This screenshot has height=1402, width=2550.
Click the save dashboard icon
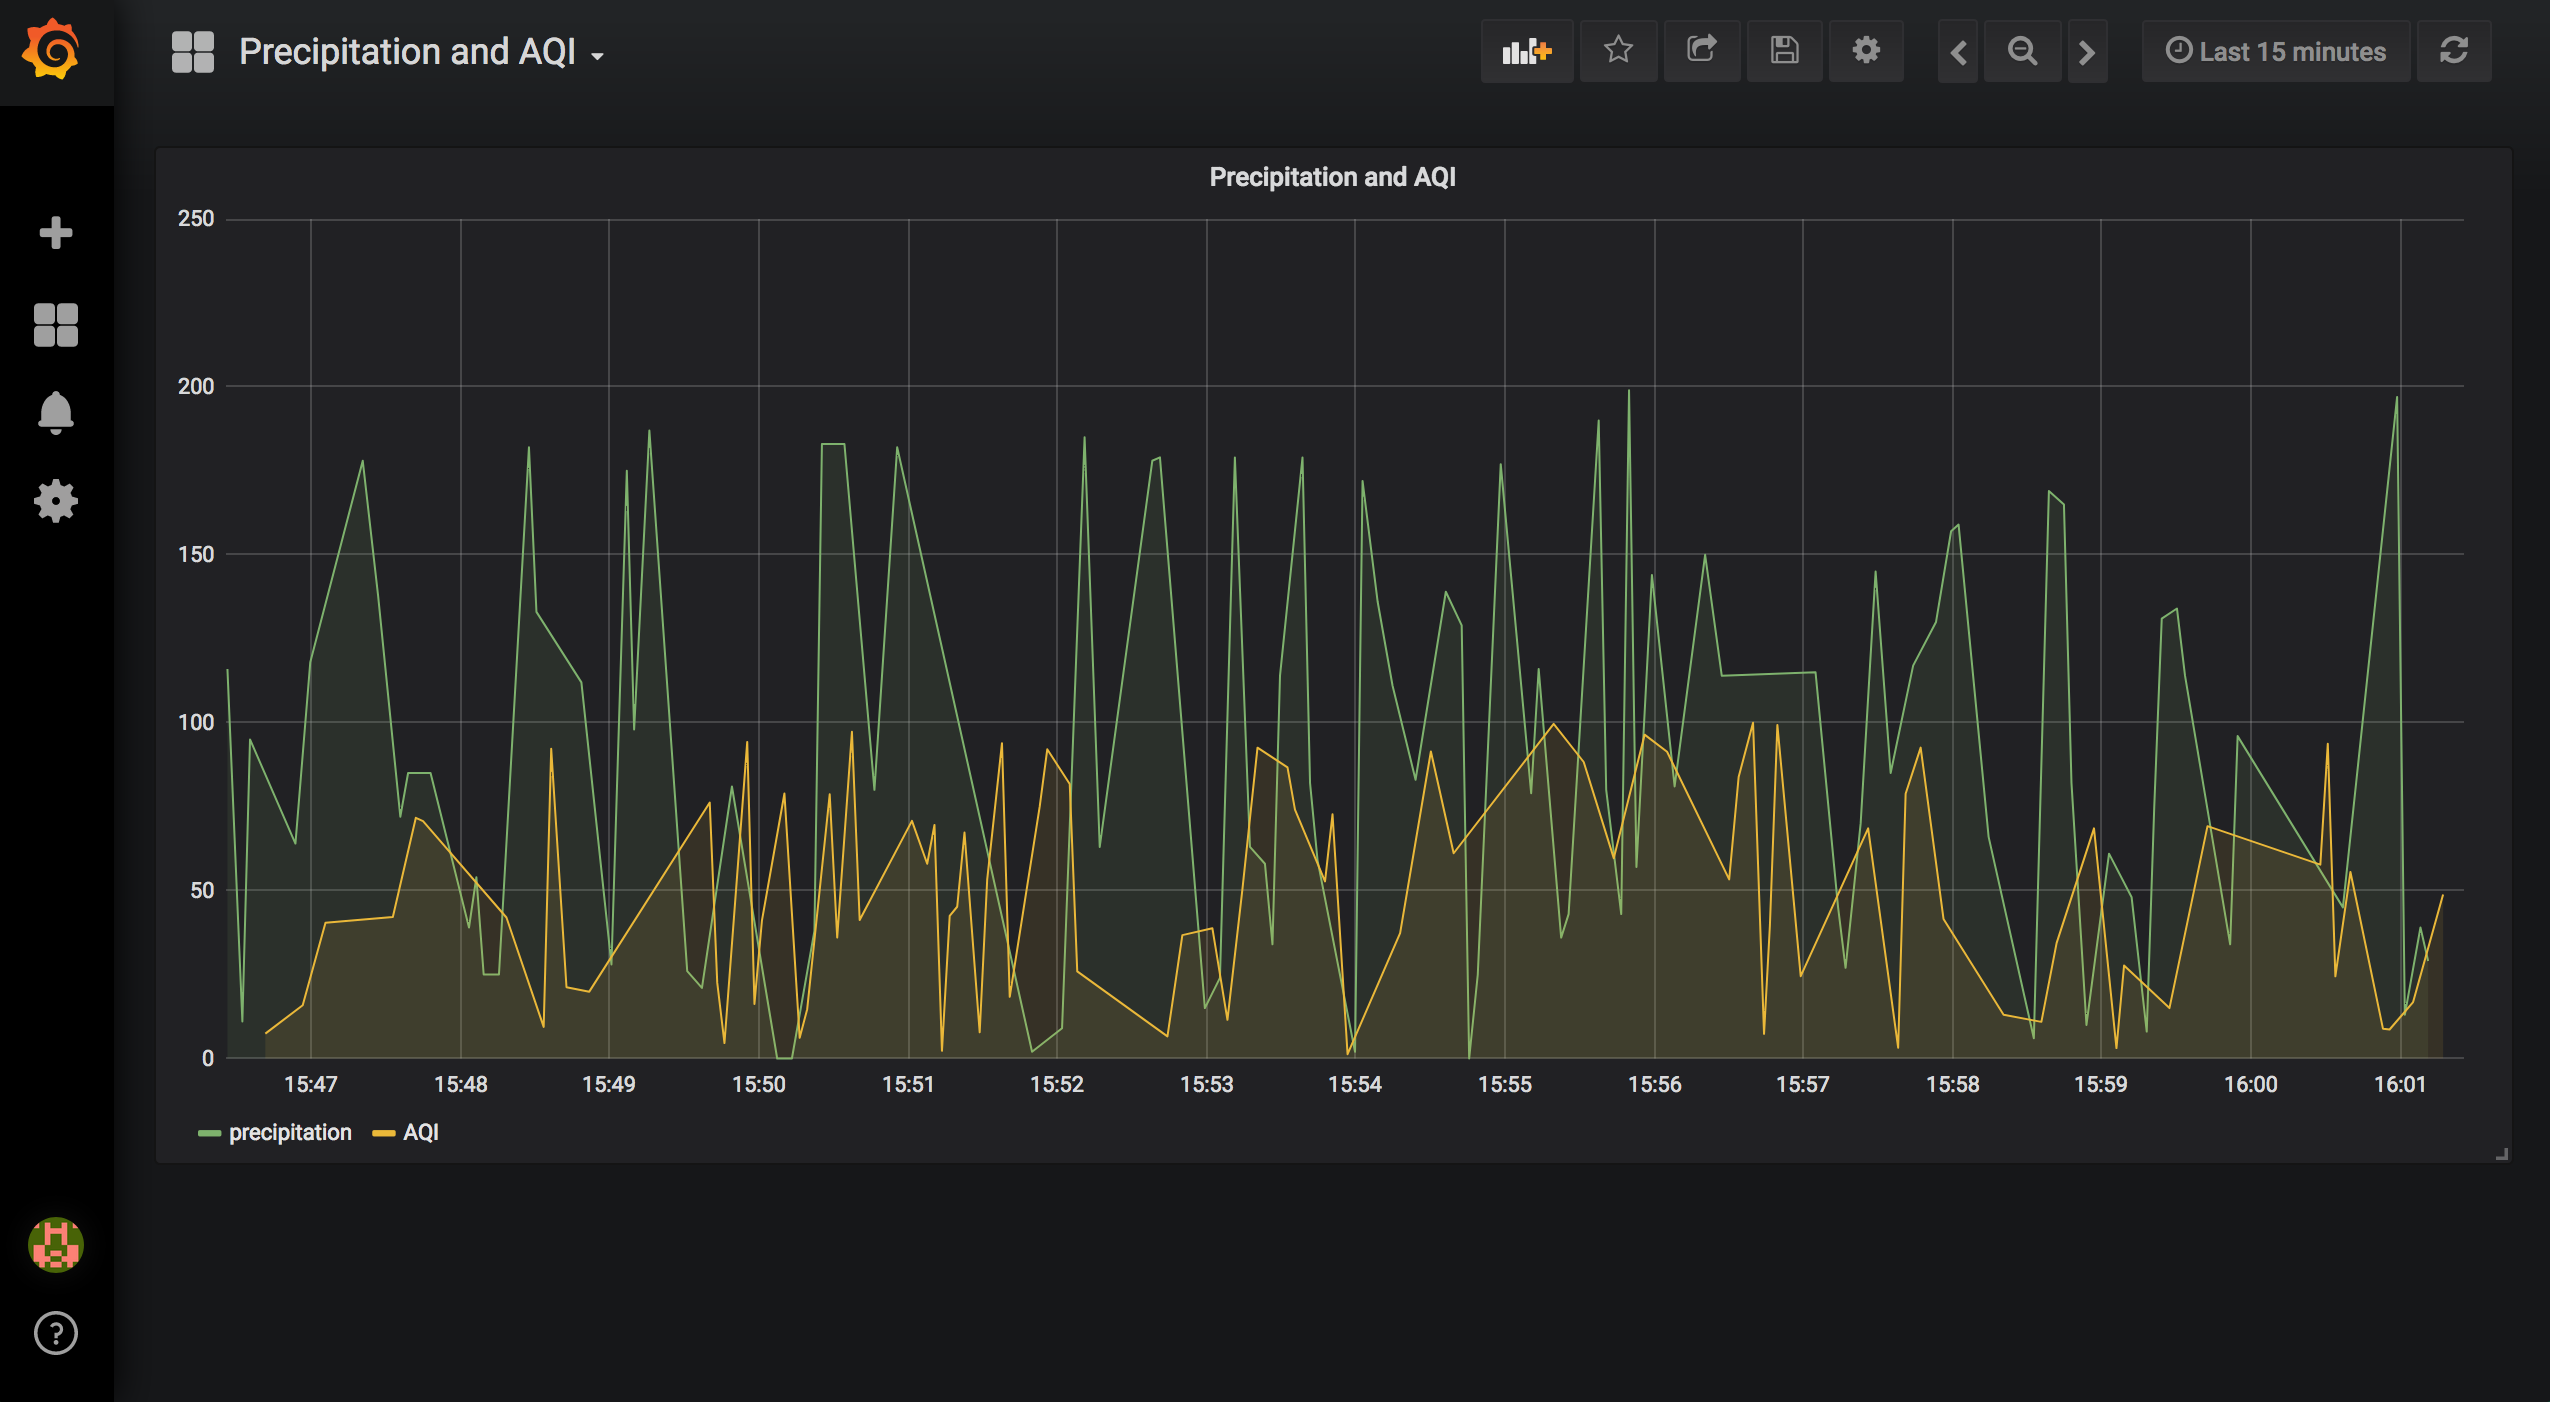1782,52
